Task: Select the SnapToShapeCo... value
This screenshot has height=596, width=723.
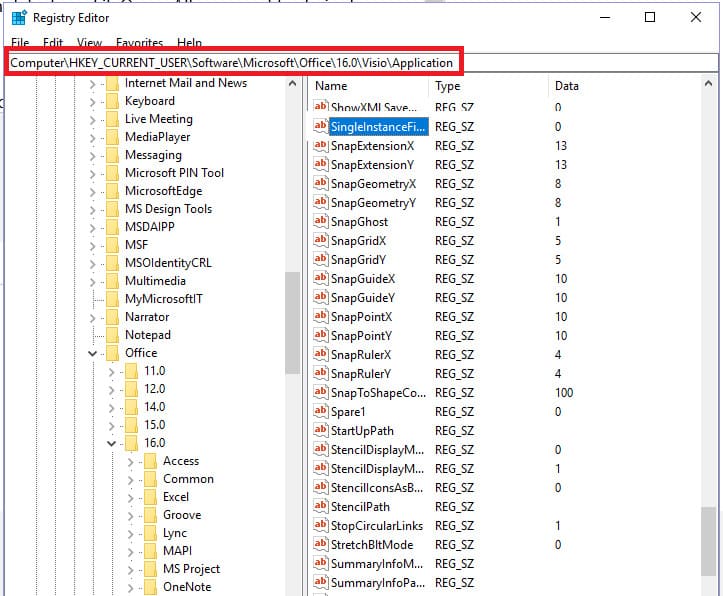Action: click(x=378, y=393)
